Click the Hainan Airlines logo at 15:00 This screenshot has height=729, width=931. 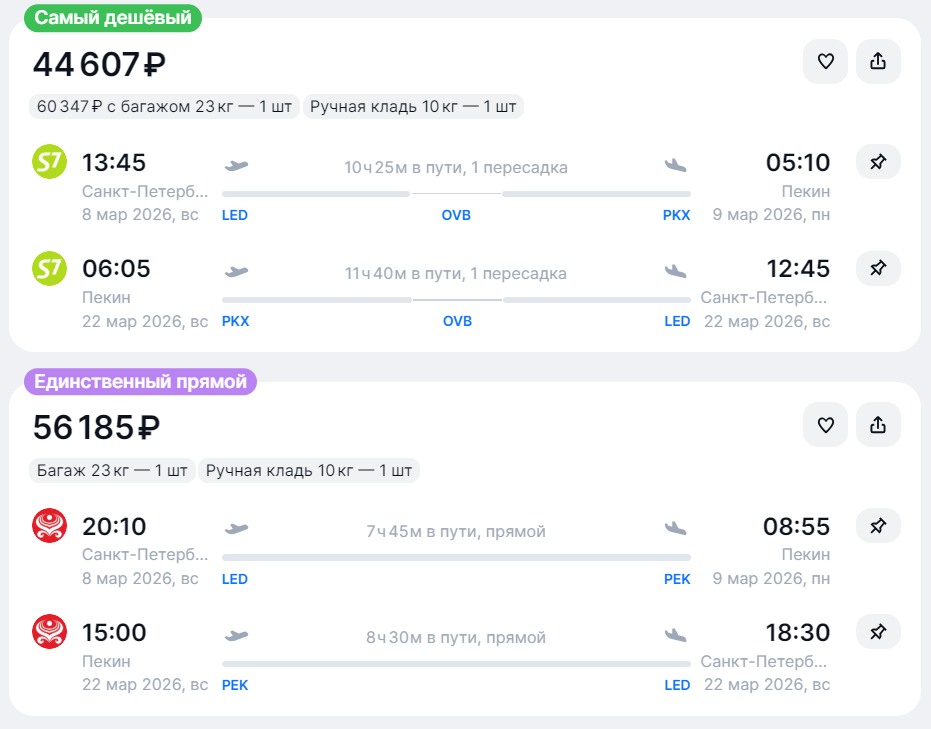pos(49,632)
